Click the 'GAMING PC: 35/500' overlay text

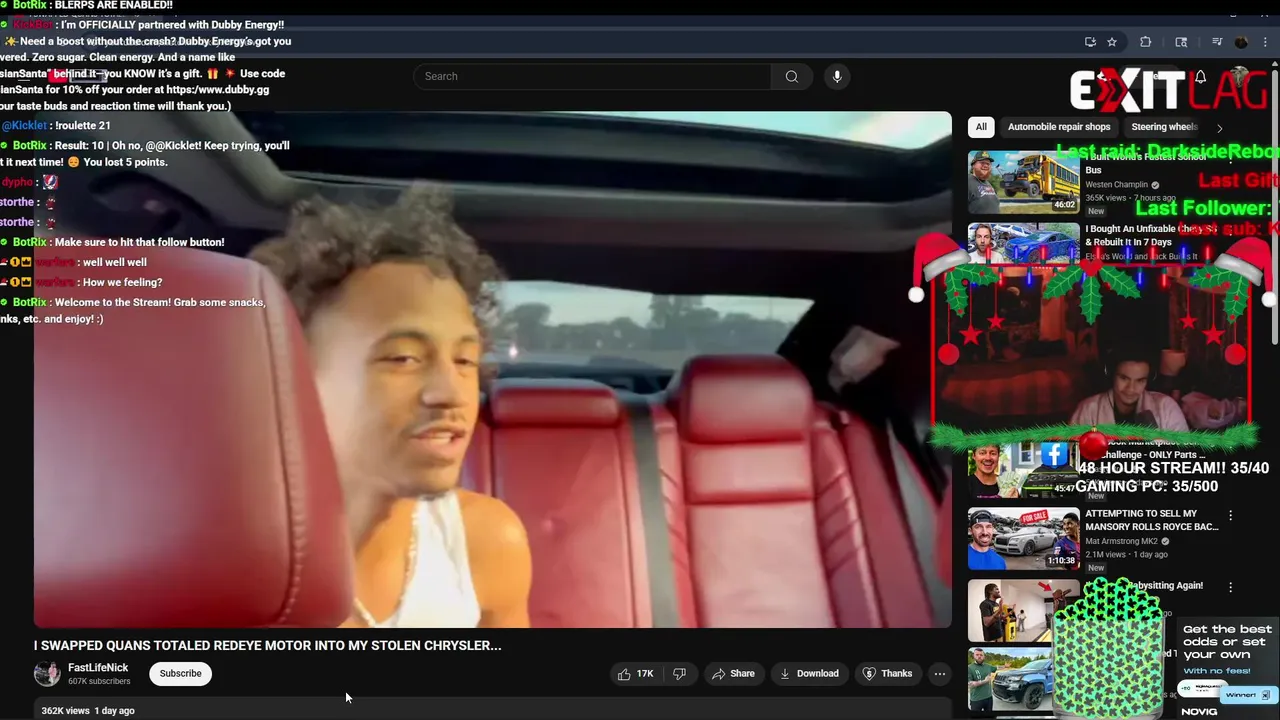tap(1146, 486)
